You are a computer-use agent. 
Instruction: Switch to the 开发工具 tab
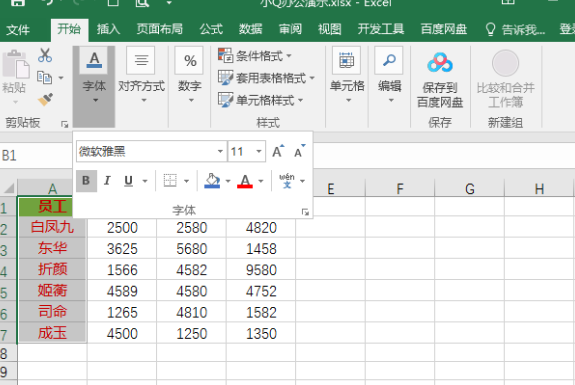pos(381,29)
